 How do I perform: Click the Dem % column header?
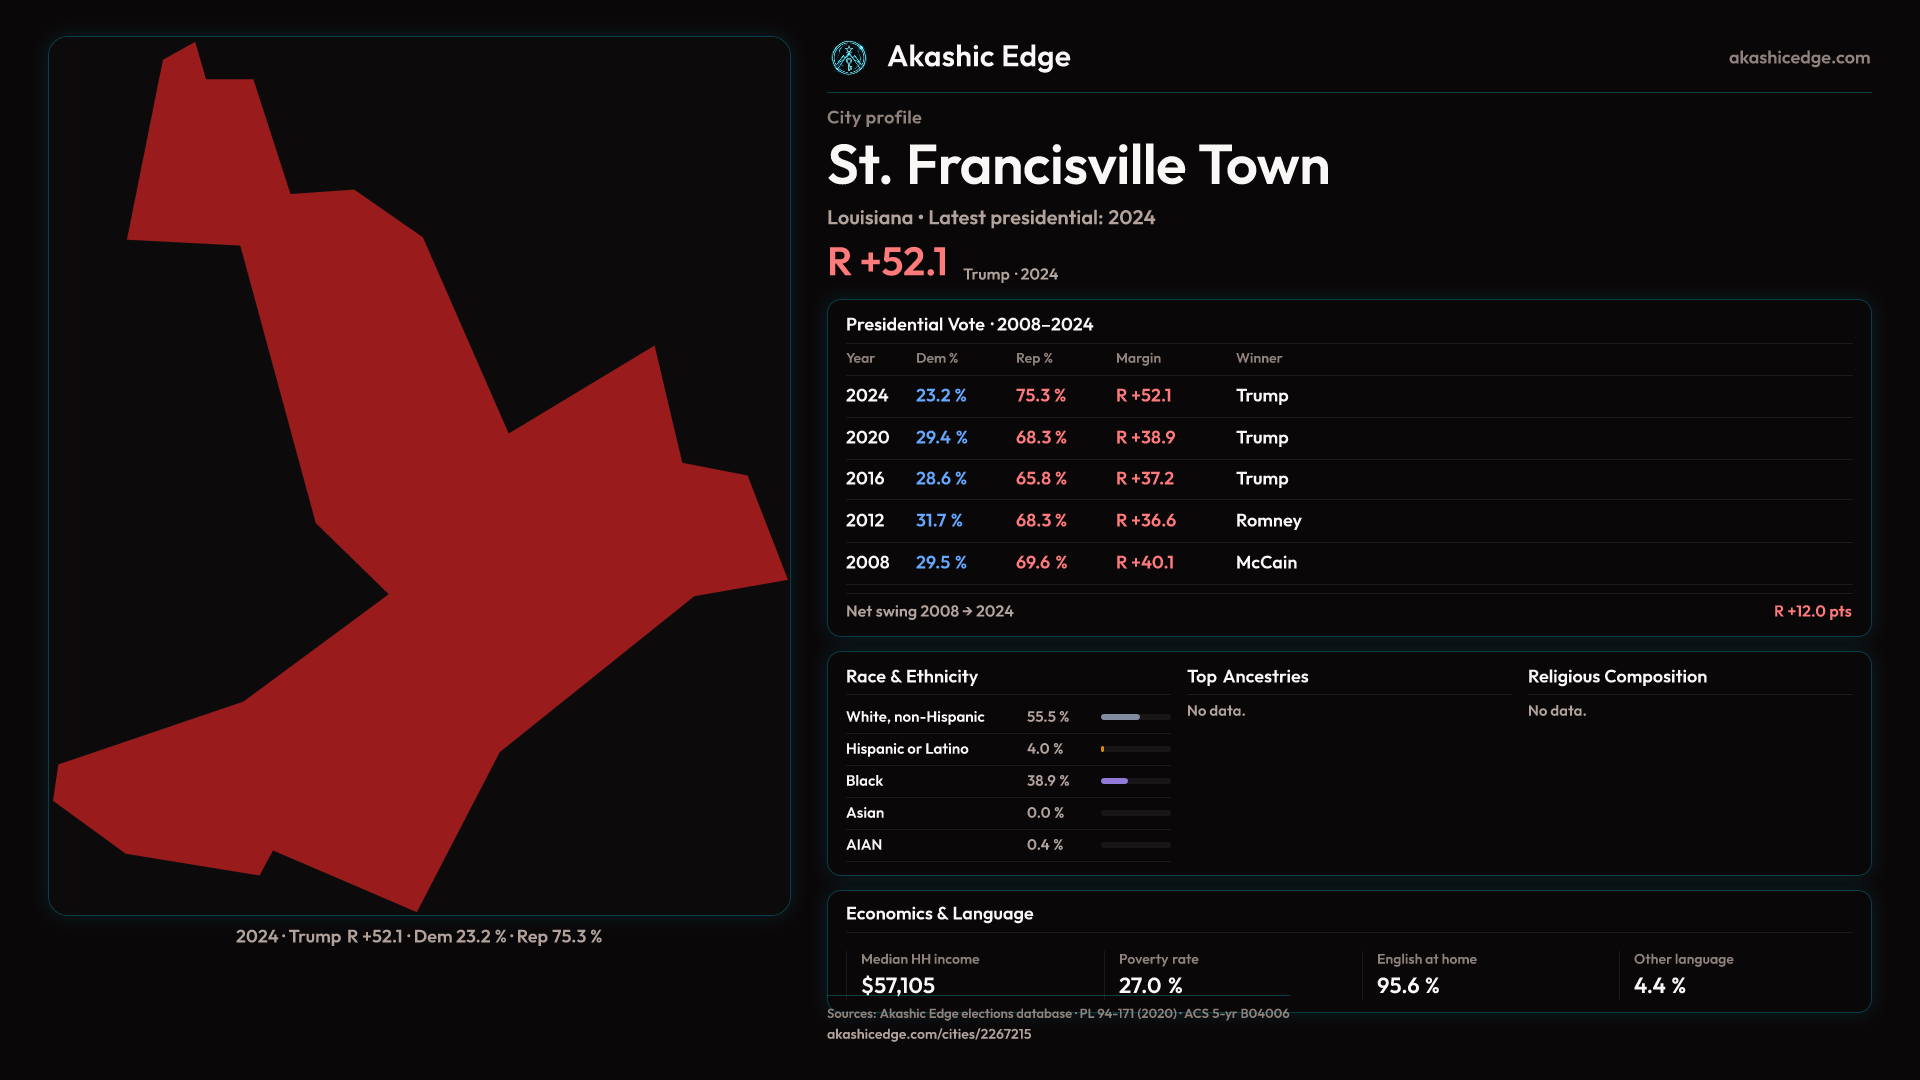[936, 358]
